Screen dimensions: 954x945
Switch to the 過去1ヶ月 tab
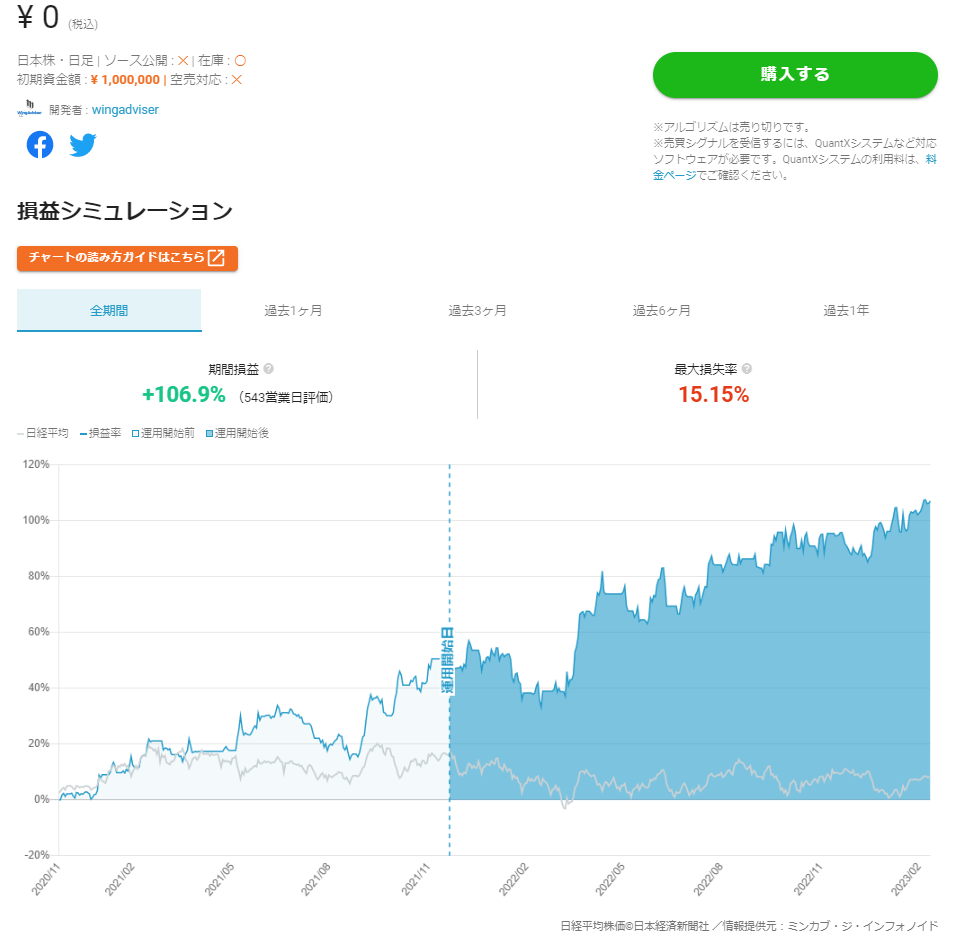(293, 310)
